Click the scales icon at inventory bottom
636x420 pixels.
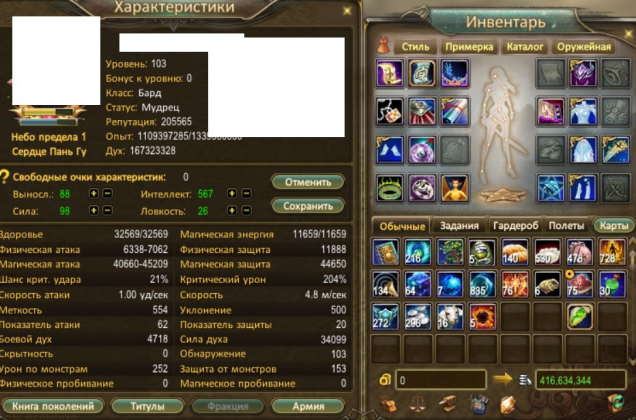[x=418, y=404]
